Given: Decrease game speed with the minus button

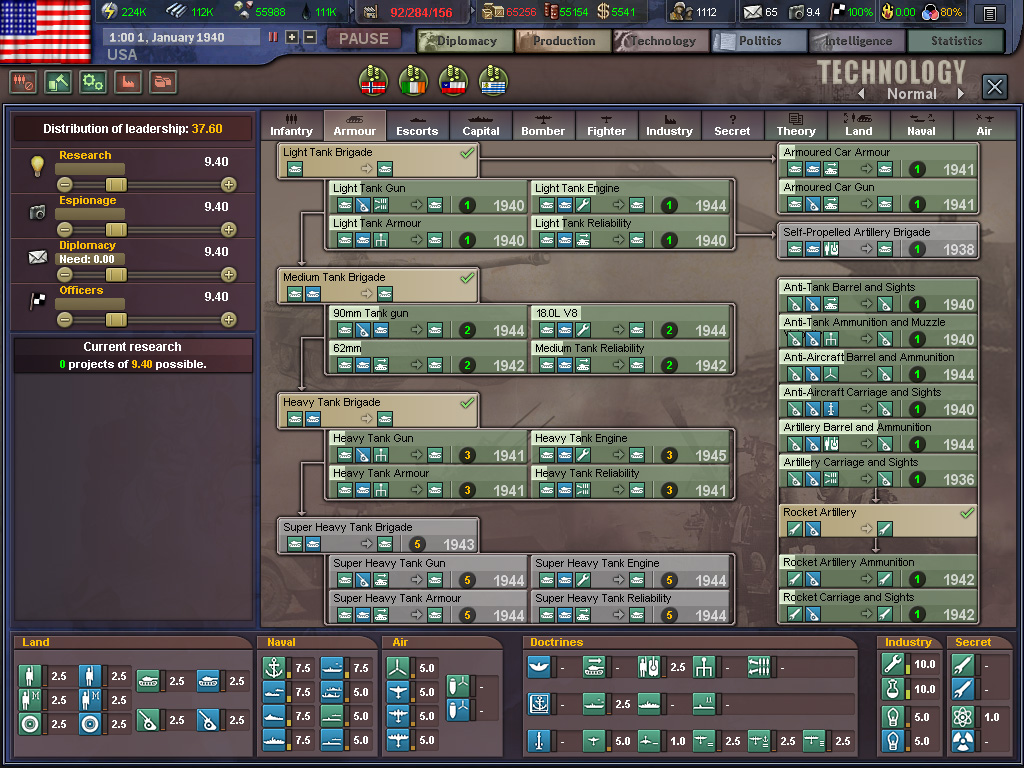Looking at the screenshot, I should click(309, 37).
